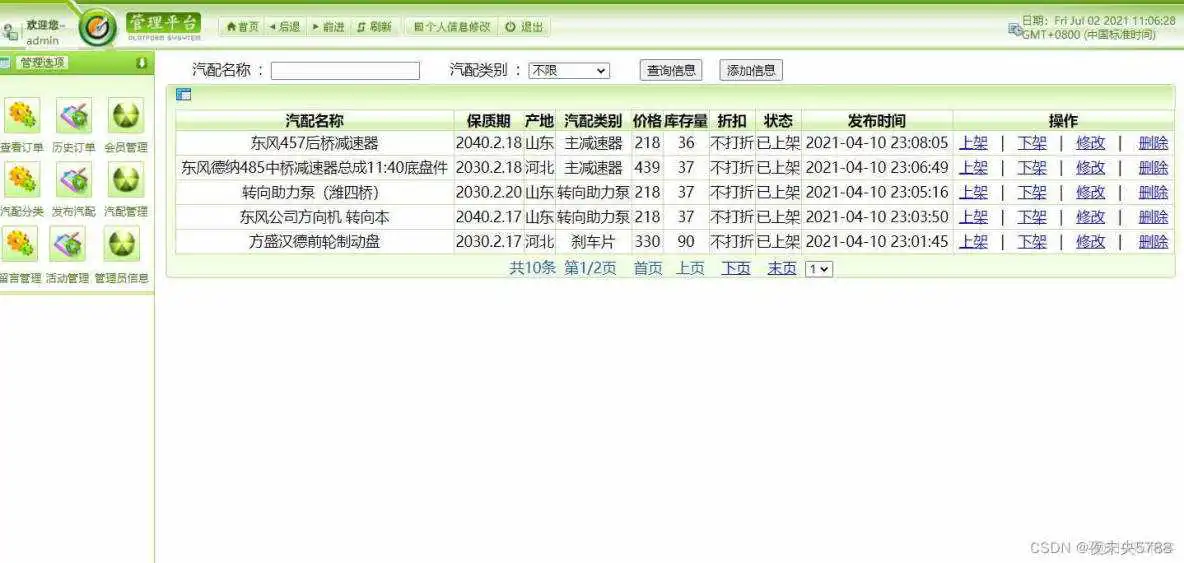Open the 汽配类别 dropdown
Viewport: 1184px width, 563px height.
(x=569, y=70)
